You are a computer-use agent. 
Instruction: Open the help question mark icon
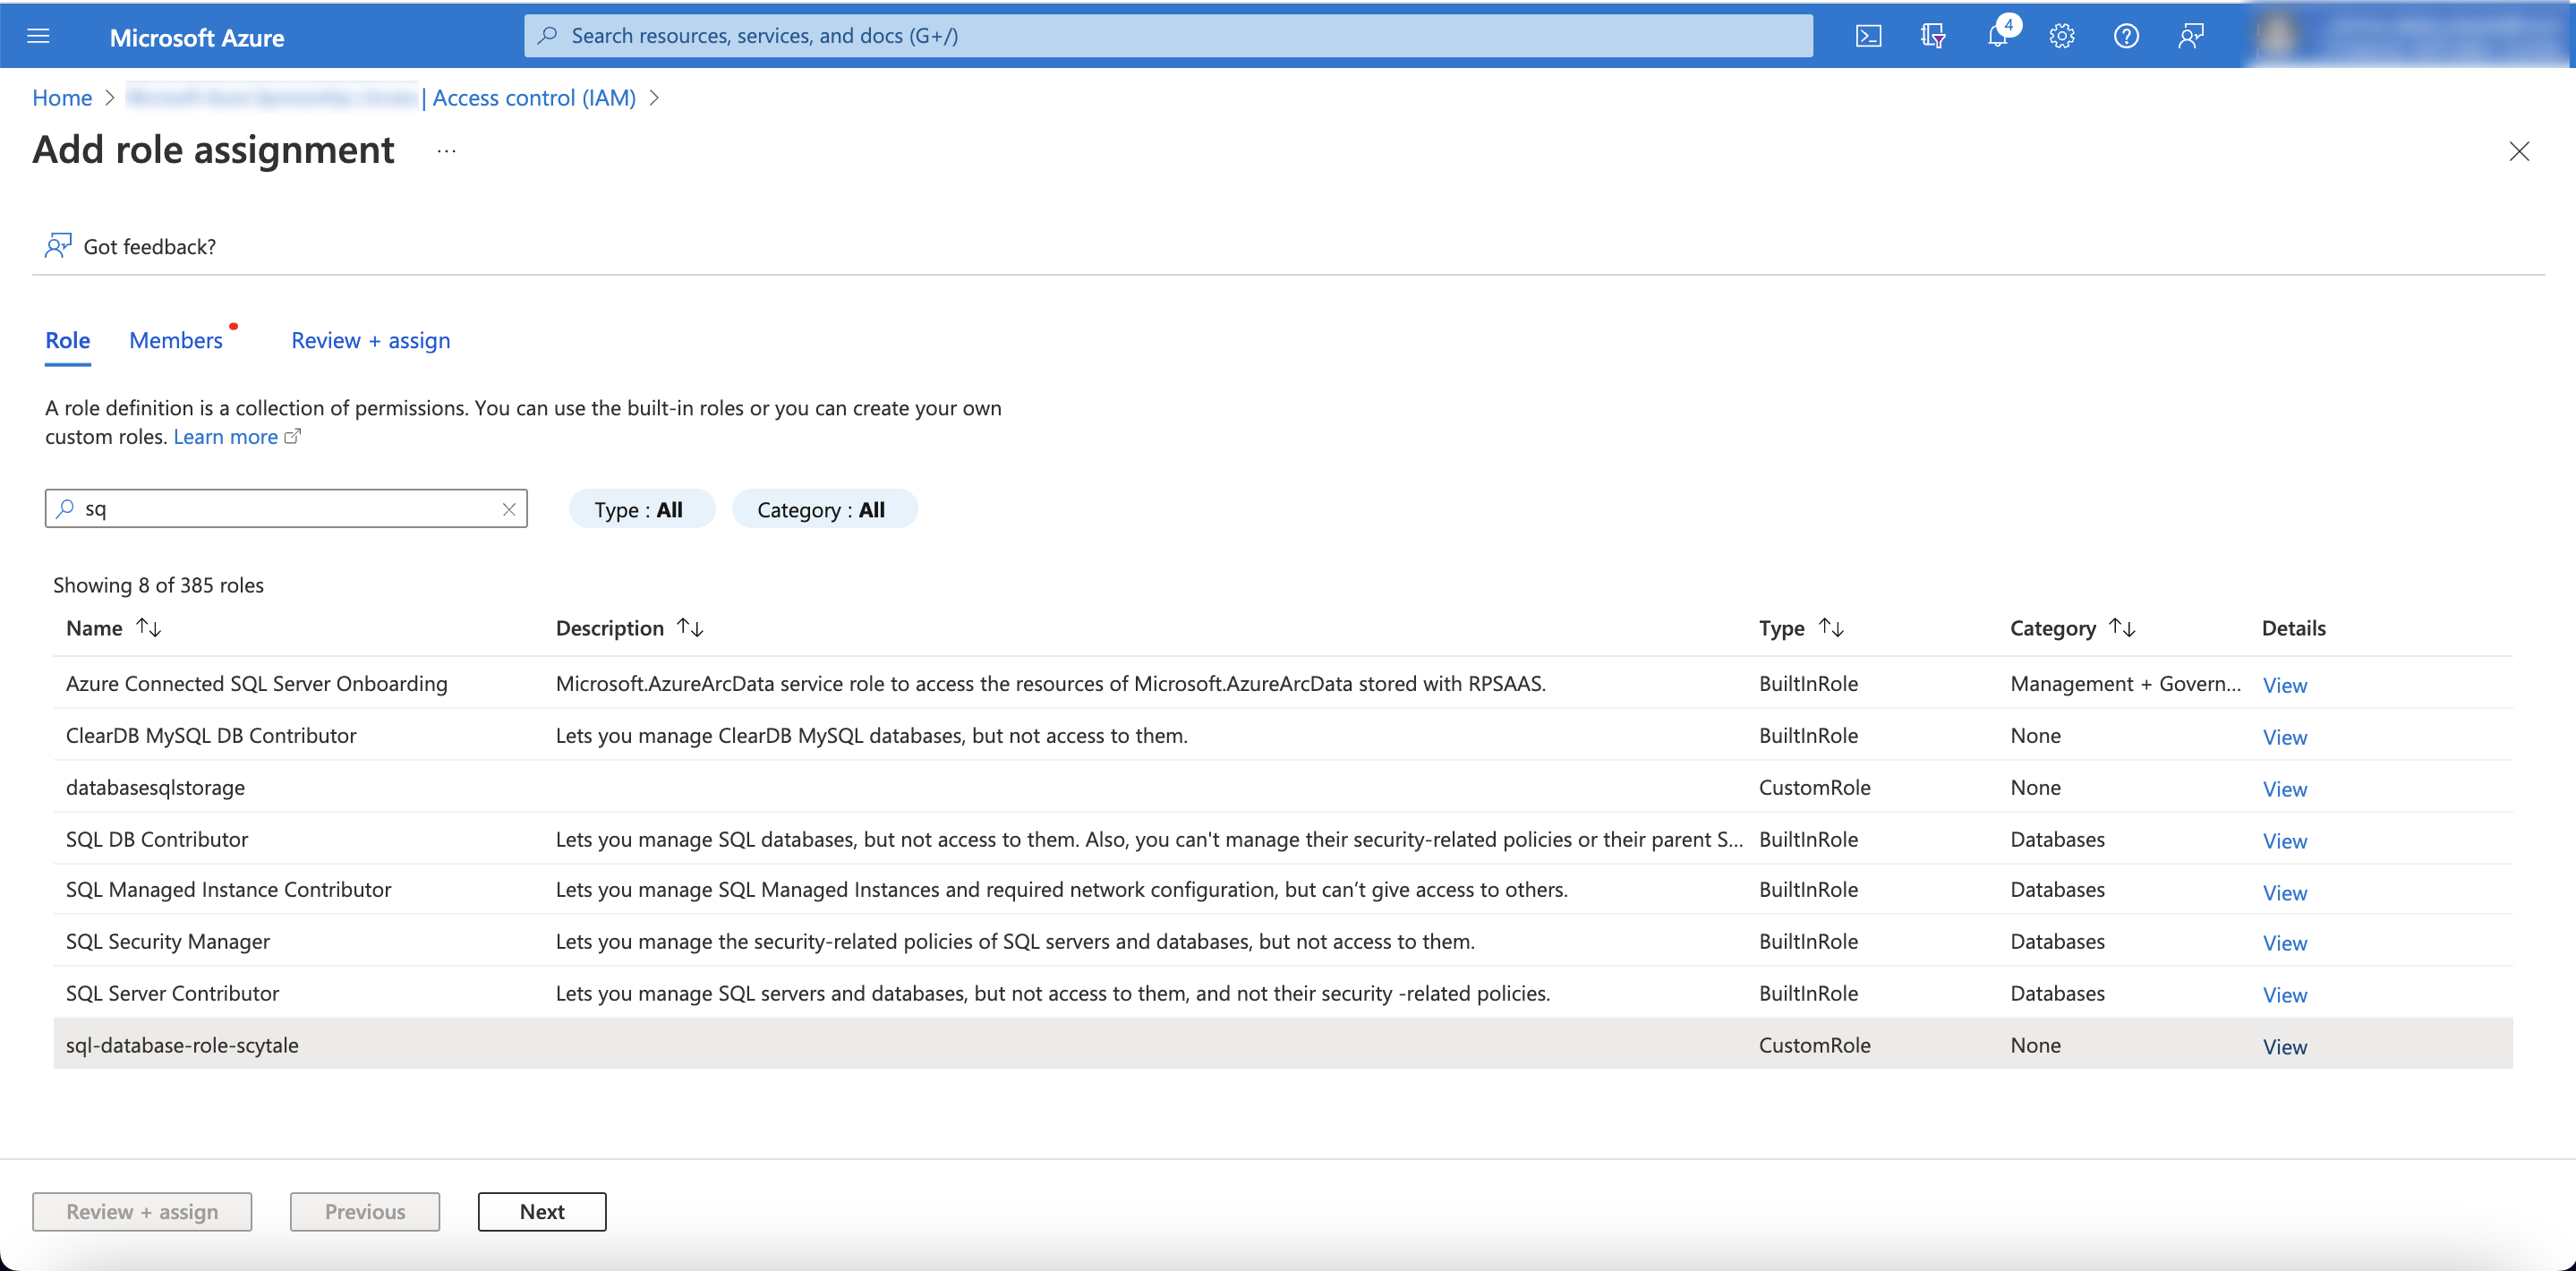(2126, 37)
